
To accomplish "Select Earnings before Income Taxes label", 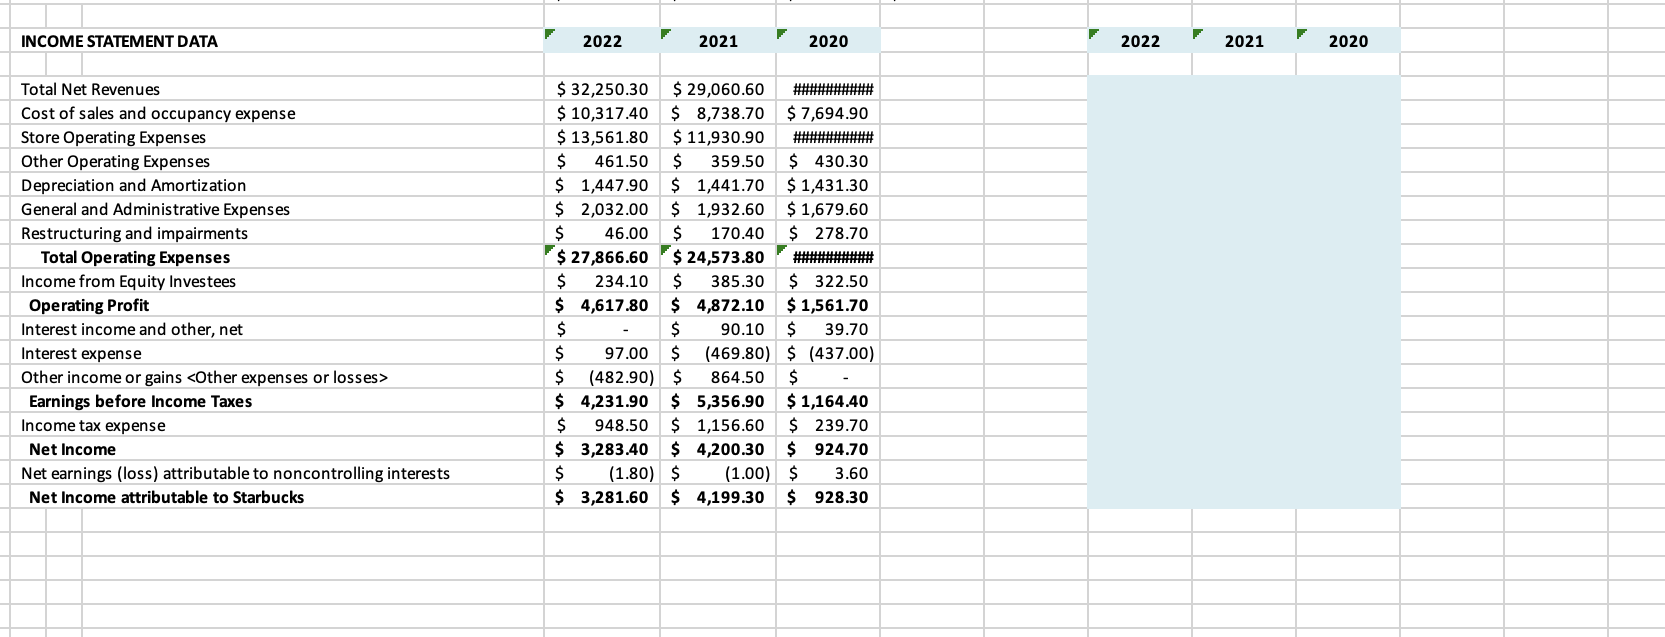I will 140,401.
